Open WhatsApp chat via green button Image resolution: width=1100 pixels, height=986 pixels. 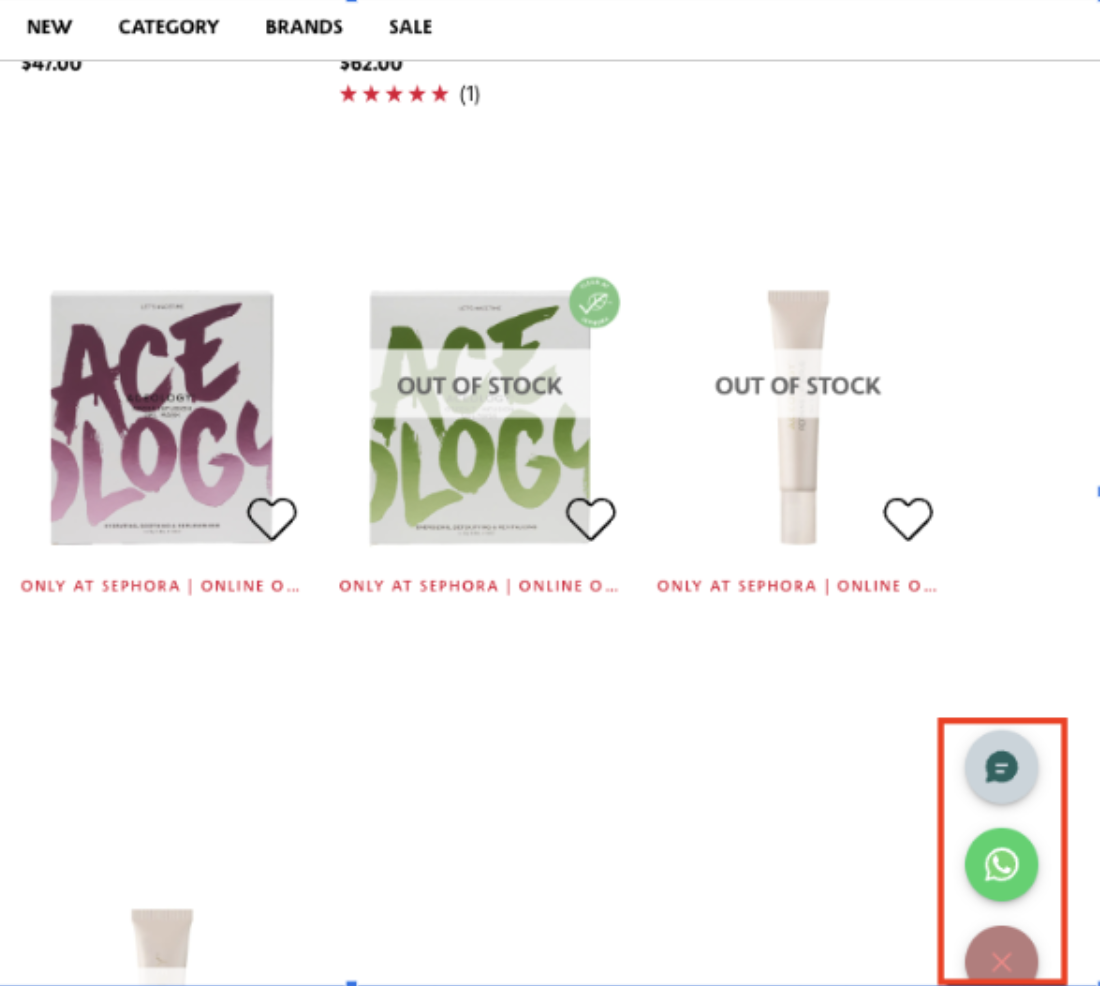[1001, 865]
